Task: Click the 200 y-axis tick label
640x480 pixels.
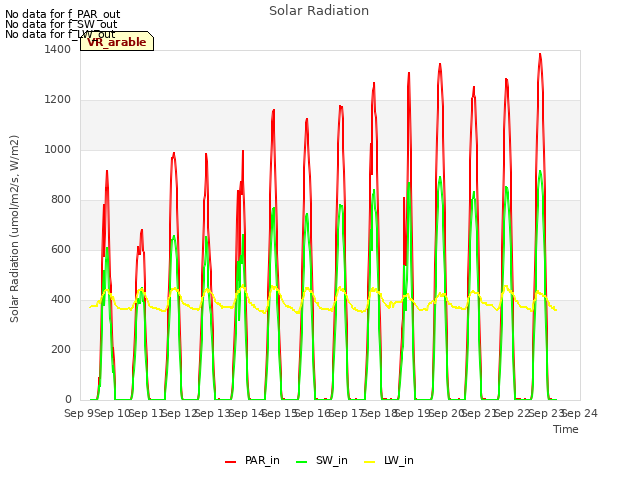Action: point(61,349)
